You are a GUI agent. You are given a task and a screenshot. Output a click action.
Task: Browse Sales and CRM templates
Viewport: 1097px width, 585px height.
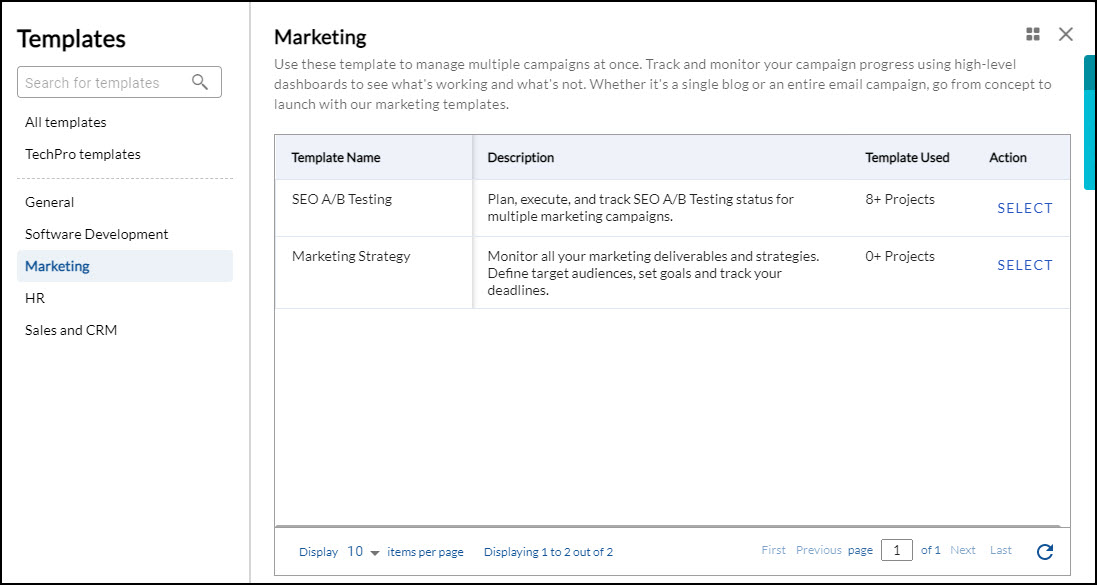(x=70, y=329)
